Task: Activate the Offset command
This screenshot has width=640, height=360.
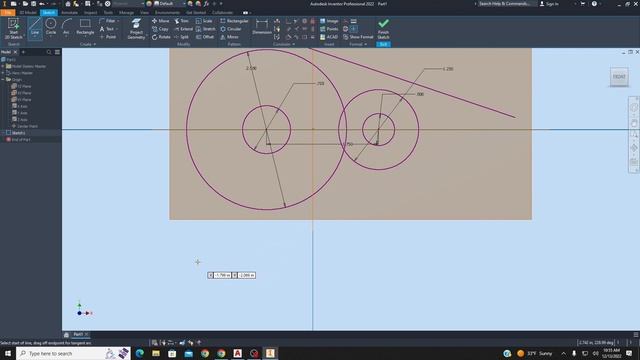Action: point(205,37)
